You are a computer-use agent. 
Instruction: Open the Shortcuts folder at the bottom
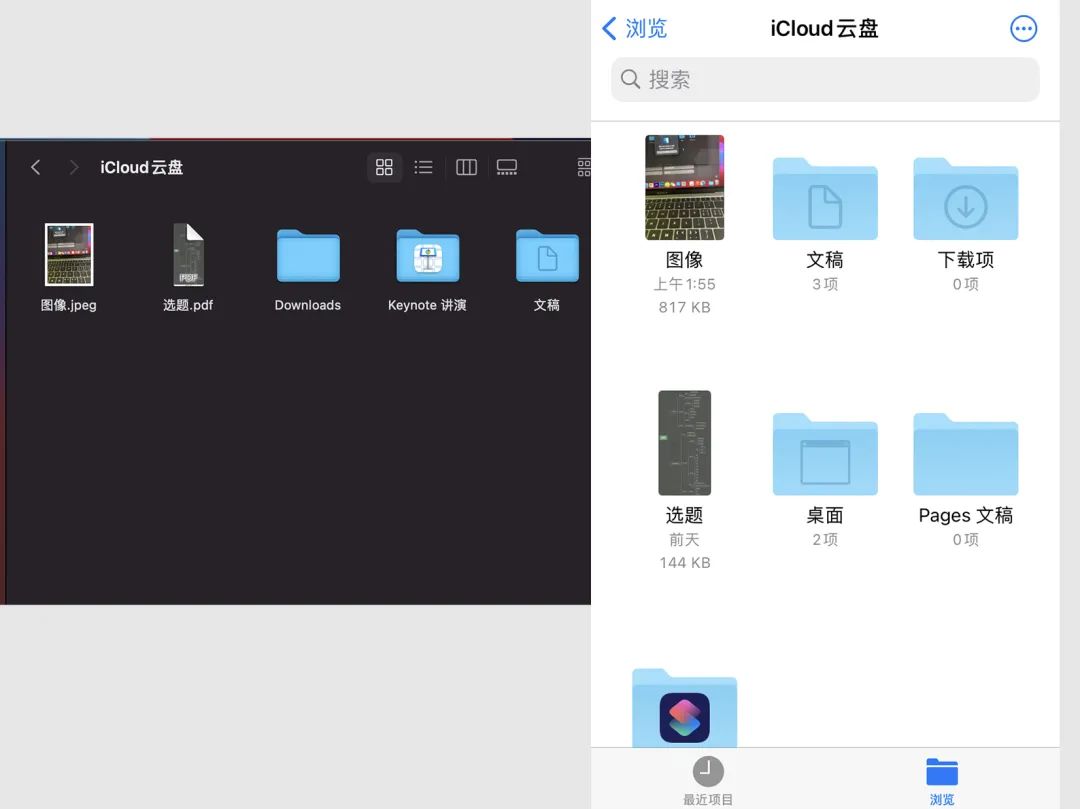[684, 710]
